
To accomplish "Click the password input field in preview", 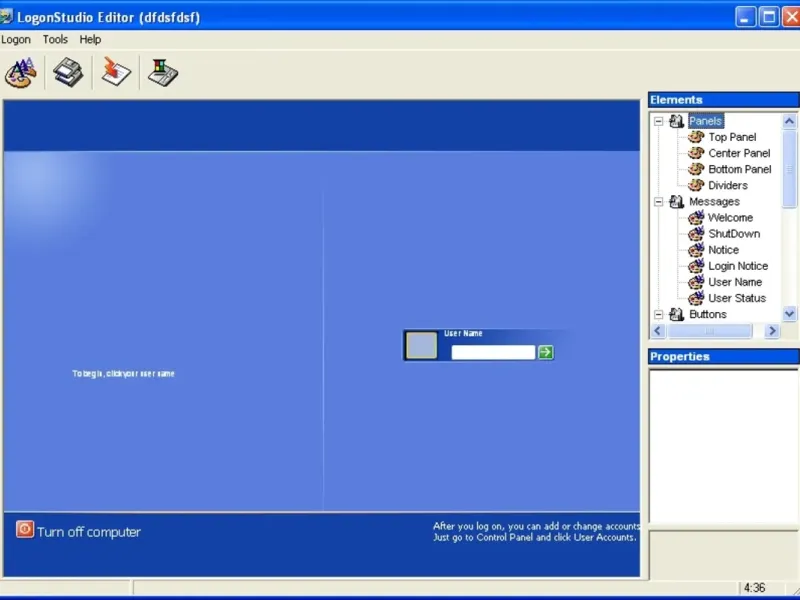I will pyautogui.click(x=493, y=352).
